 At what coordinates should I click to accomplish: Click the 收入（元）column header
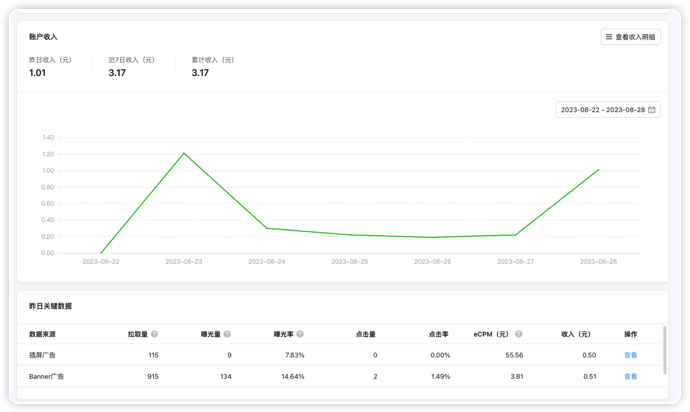576,334
